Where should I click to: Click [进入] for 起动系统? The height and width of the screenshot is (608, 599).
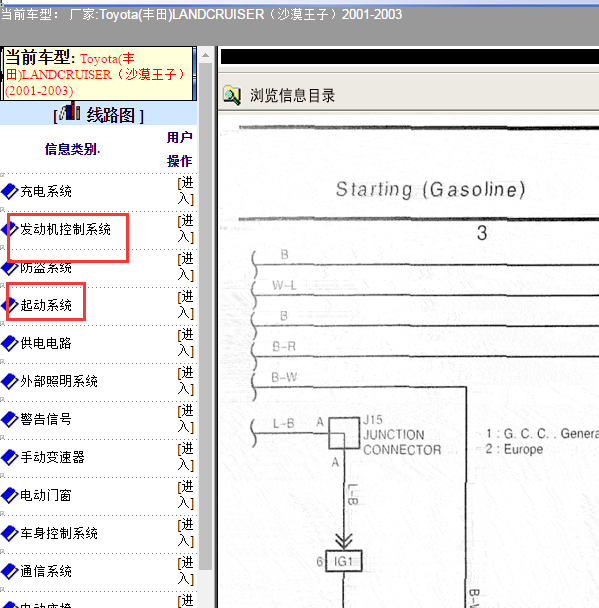(x=186, y=305)
